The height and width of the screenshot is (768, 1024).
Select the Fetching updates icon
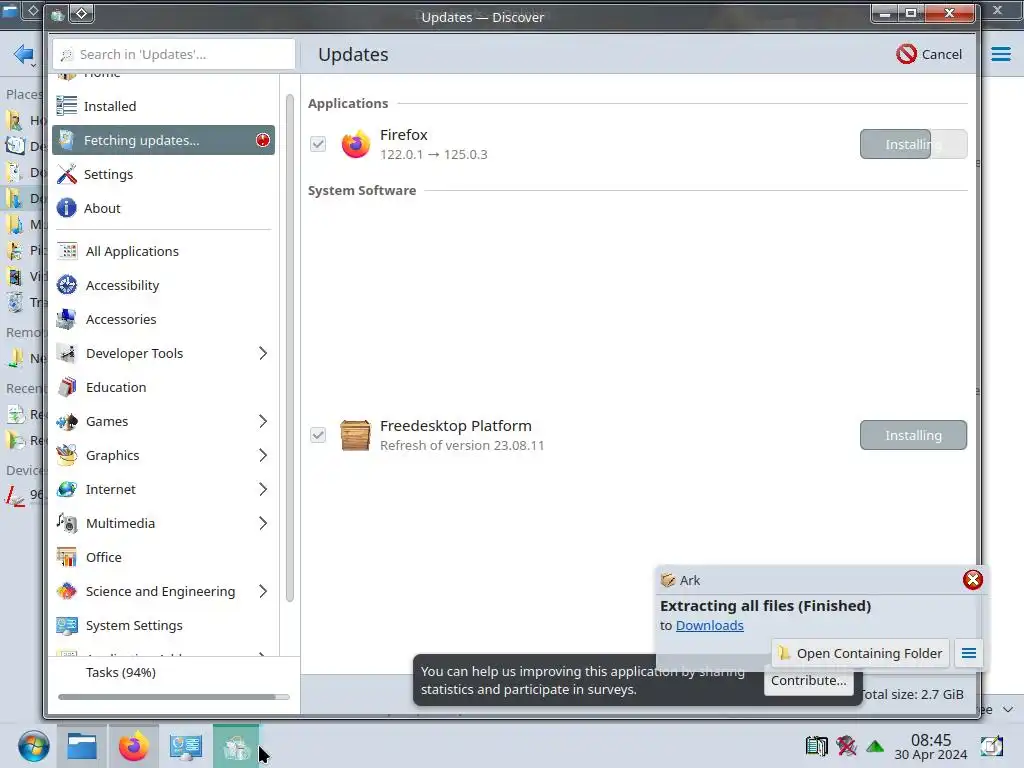(67, 140)
